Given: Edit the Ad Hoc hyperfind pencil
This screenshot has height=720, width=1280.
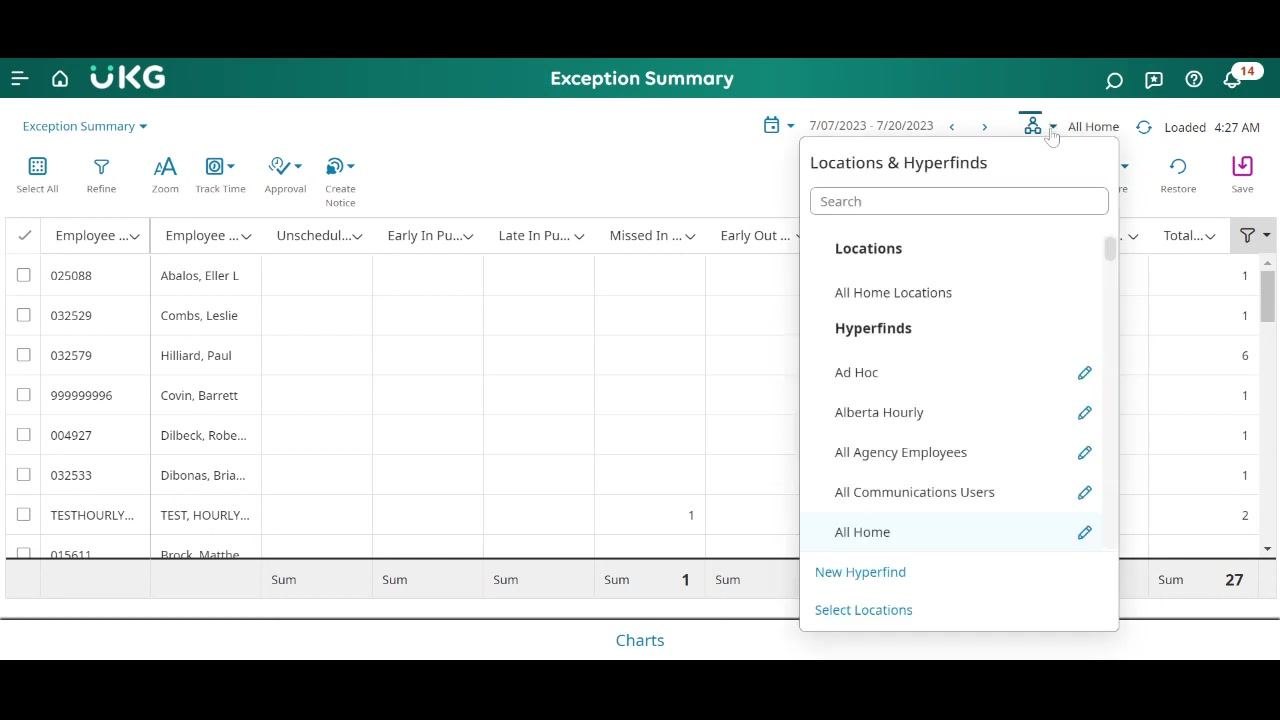Looking at the screenshot, I should [x=1085, y=372].
